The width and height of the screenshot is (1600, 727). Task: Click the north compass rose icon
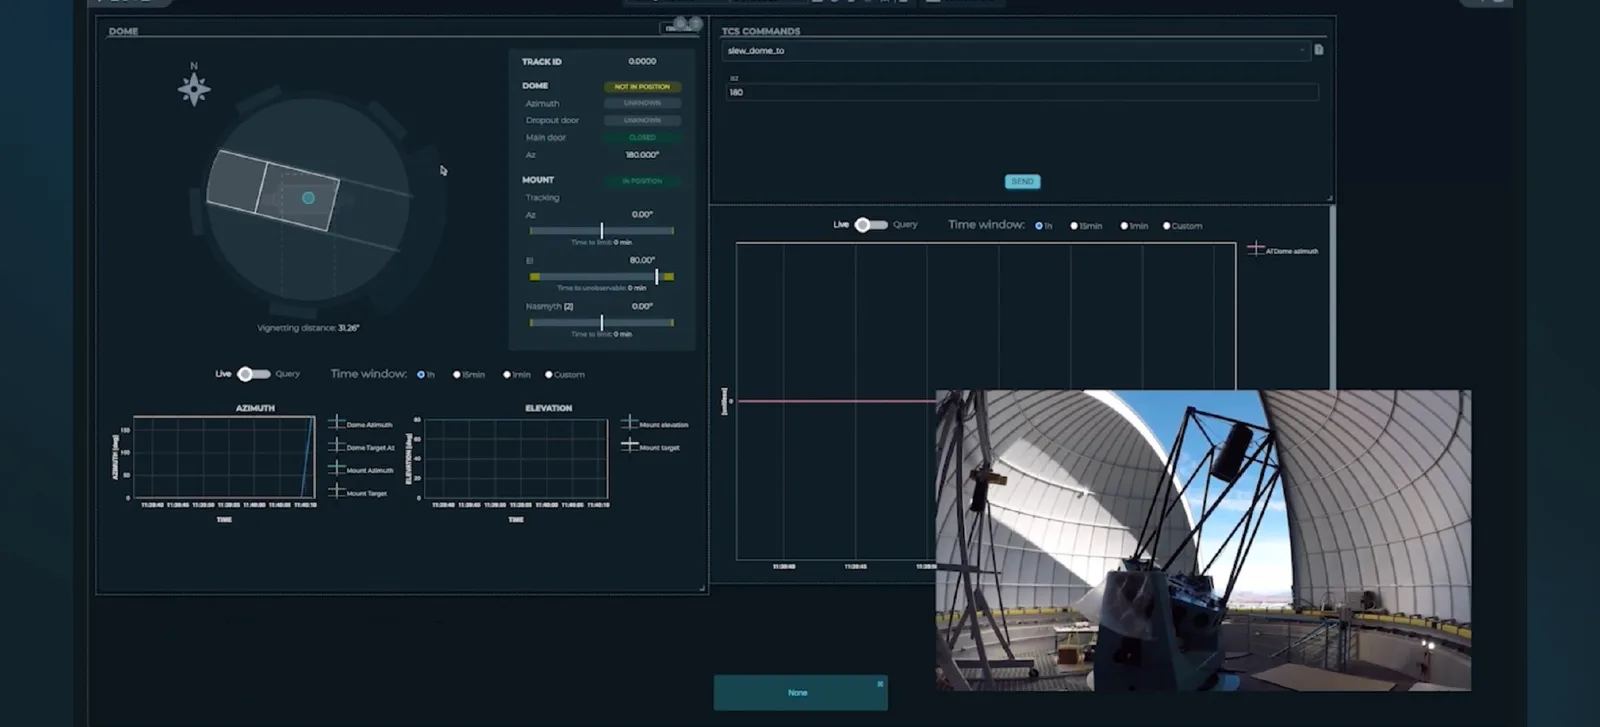(x=194, y=89)
